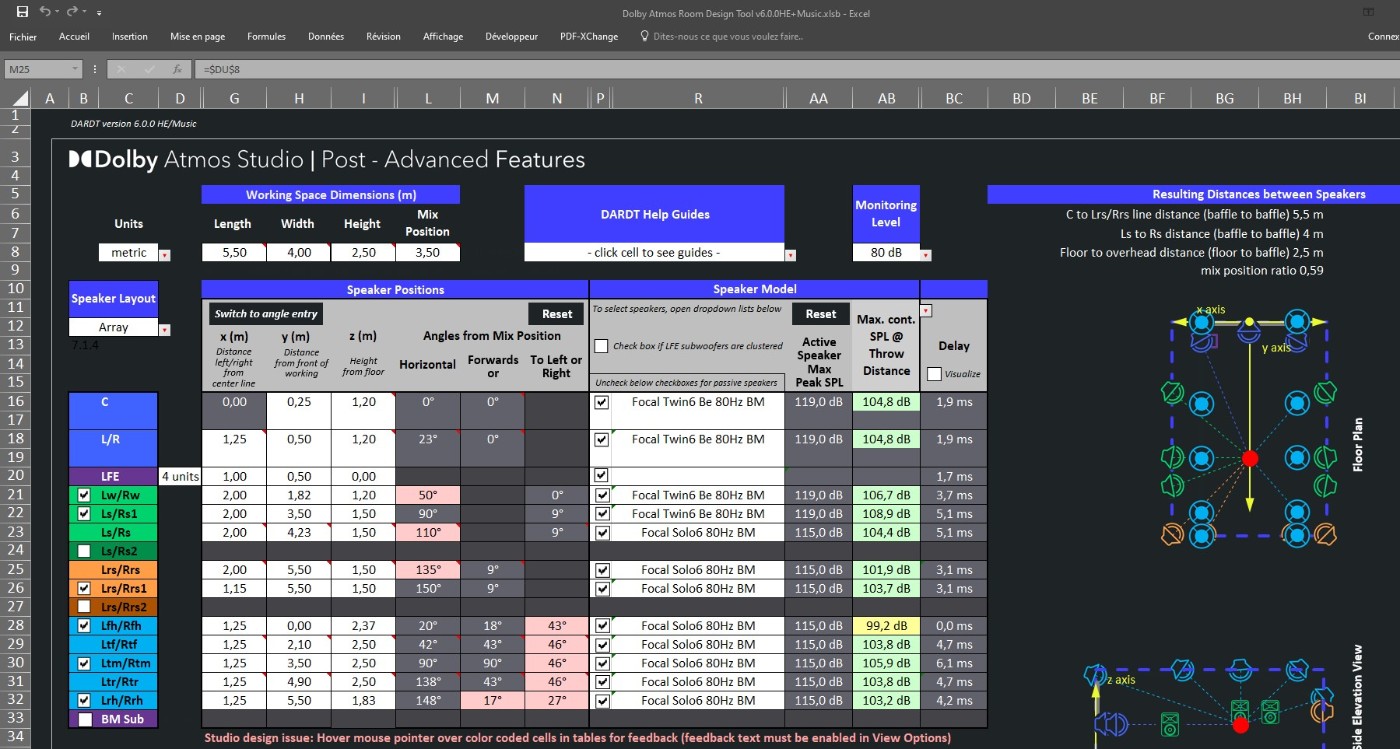Expand the Monitoring Level 80 dB dropdown
The width and height of the screenshot is (1400, 749).
pos(926,255)
